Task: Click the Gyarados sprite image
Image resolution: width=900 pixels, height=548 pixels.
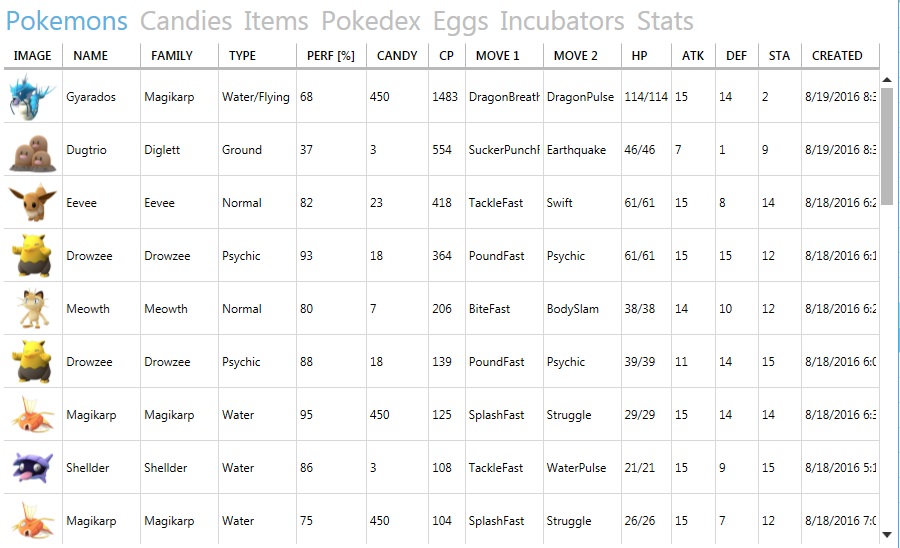Action: [x=33, y=96]
